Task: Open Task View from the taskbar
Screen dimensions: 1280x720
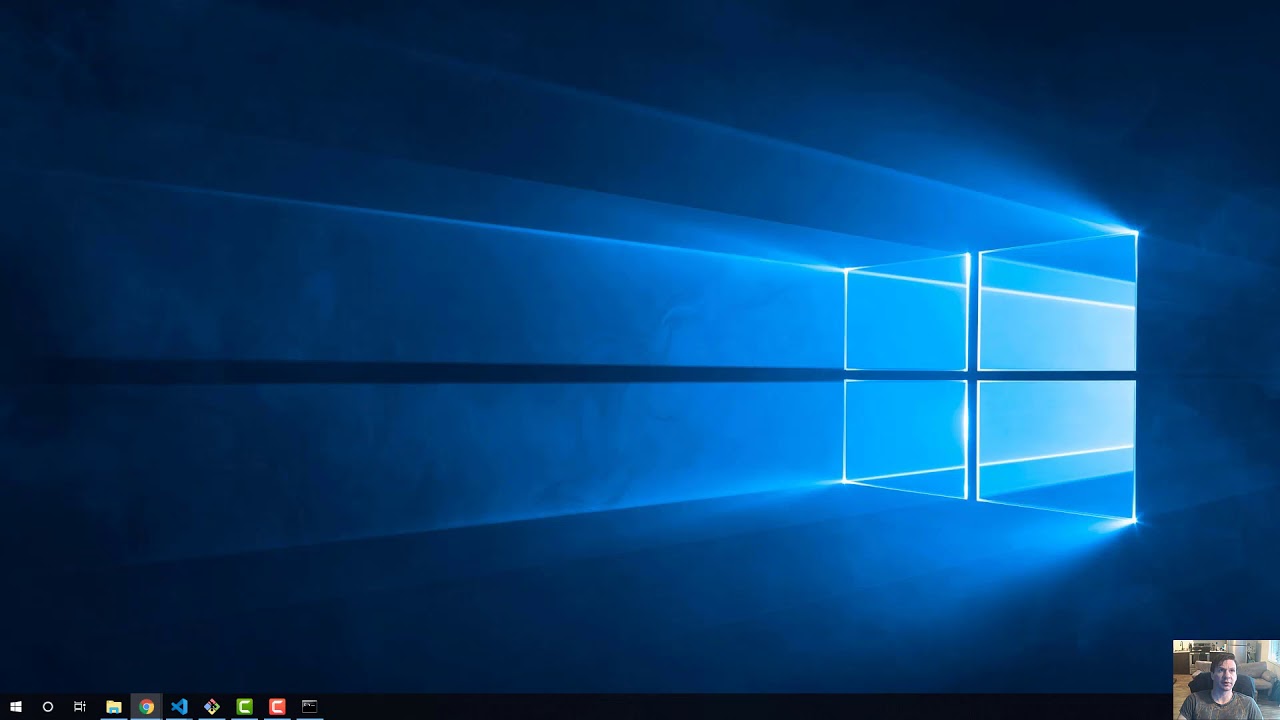Action: point(80,707)
